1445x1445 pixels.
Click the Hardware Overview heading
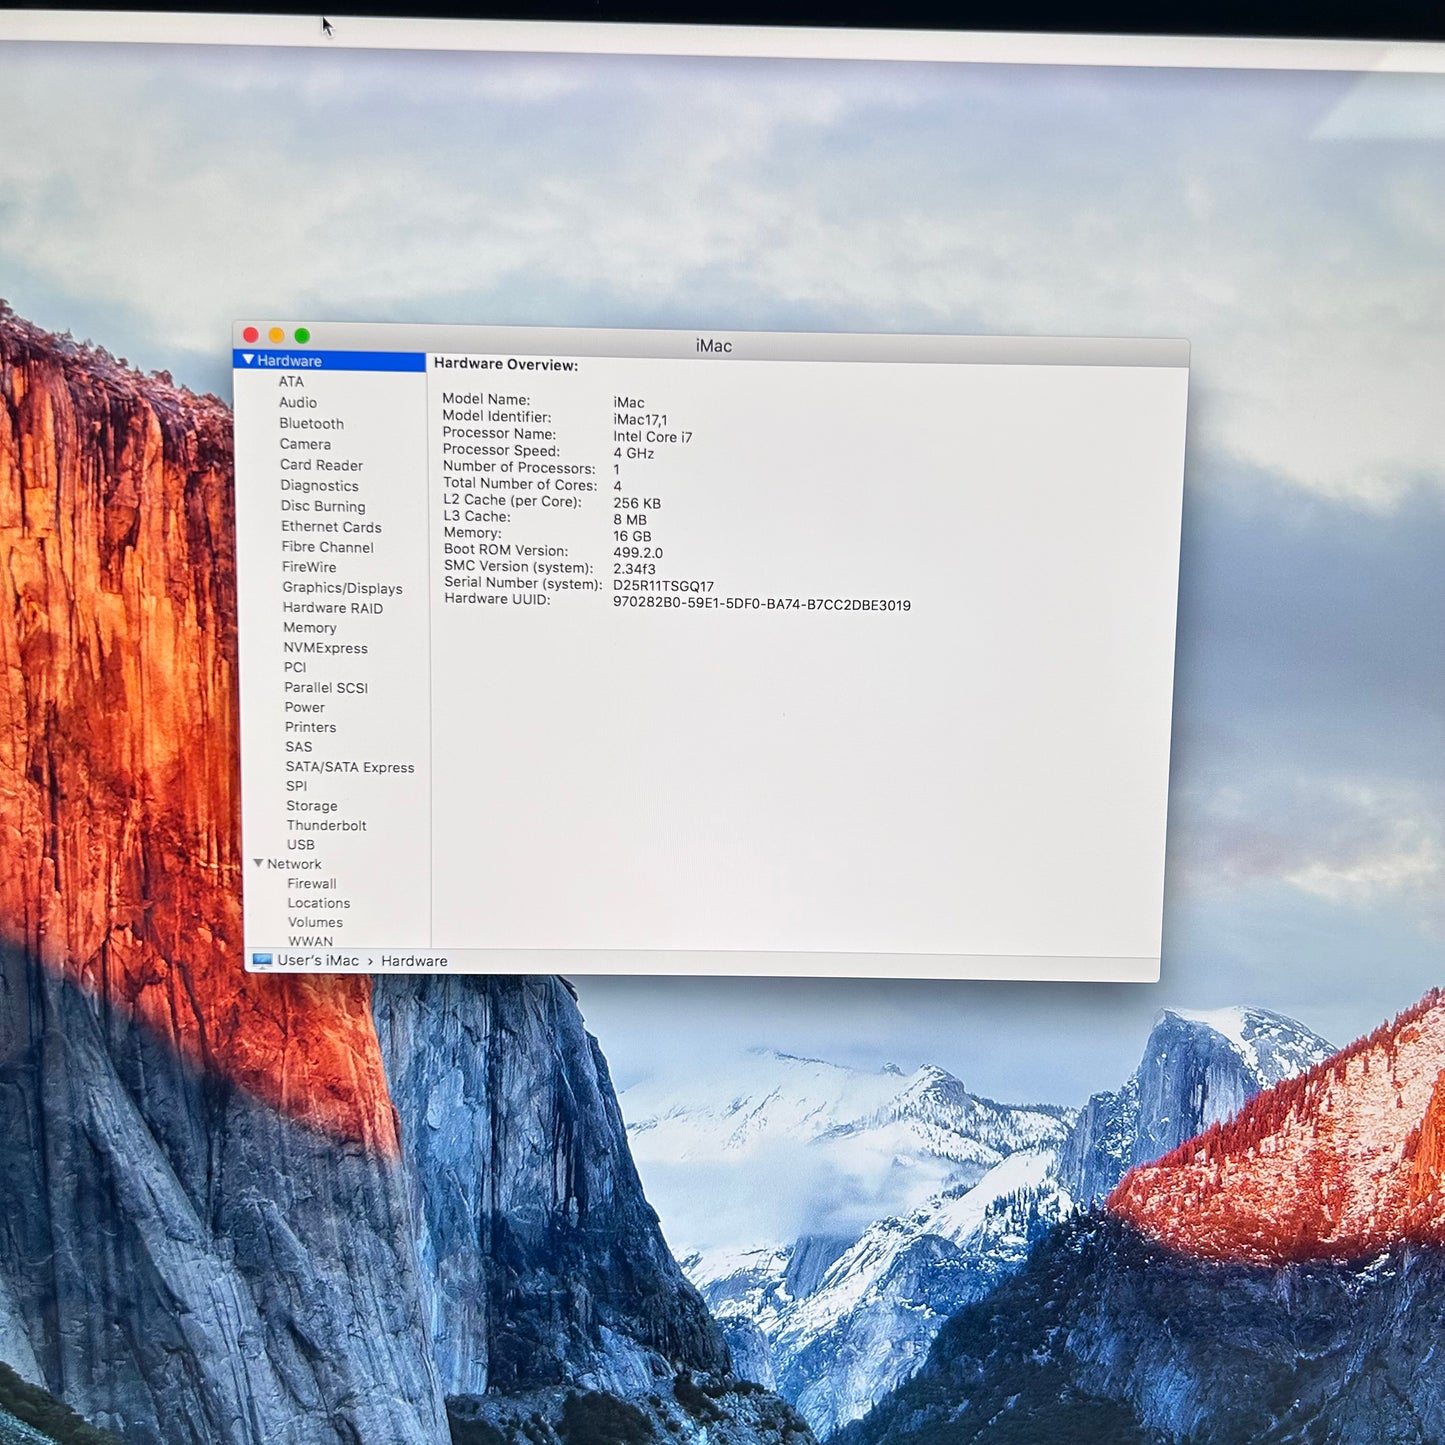(506, 365)
